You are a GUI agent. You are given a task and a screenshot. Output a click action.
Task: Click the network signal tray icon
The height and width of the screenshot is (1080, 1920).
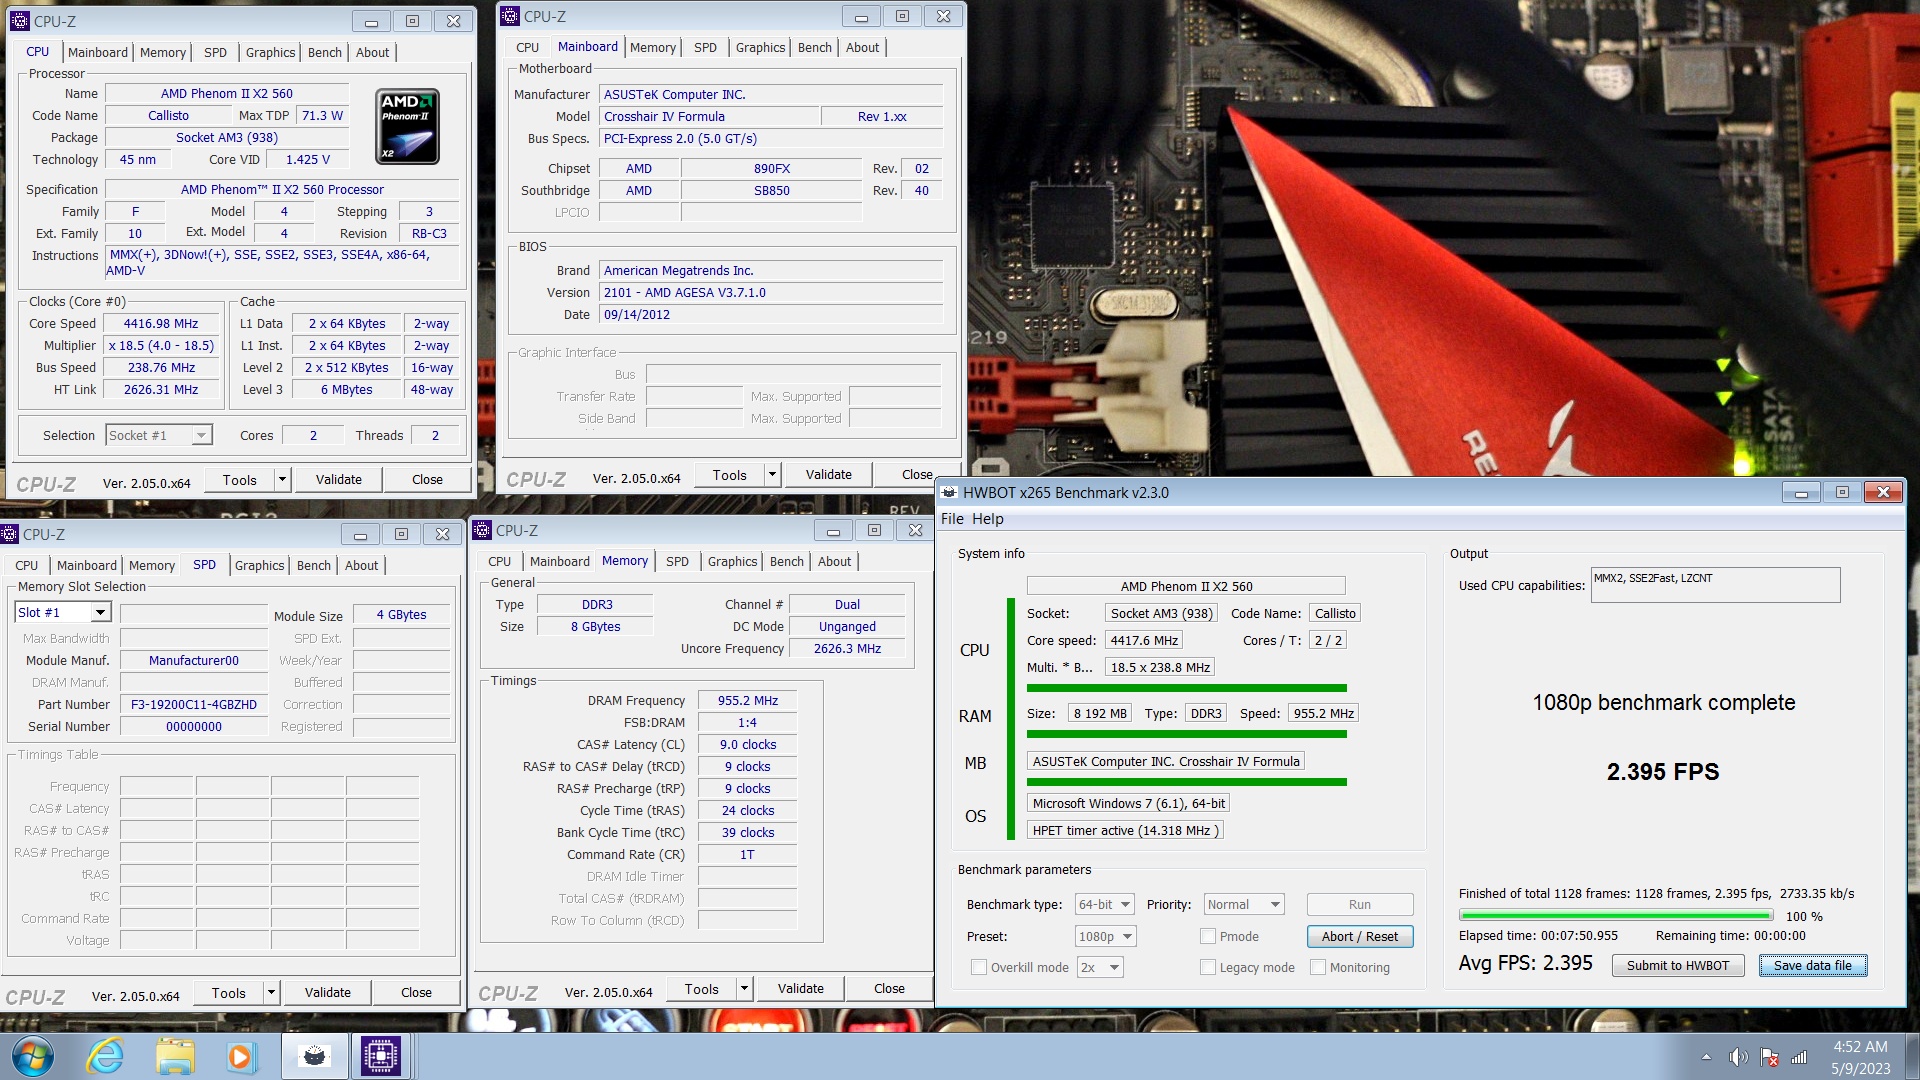click(x=1799, y=1057)
